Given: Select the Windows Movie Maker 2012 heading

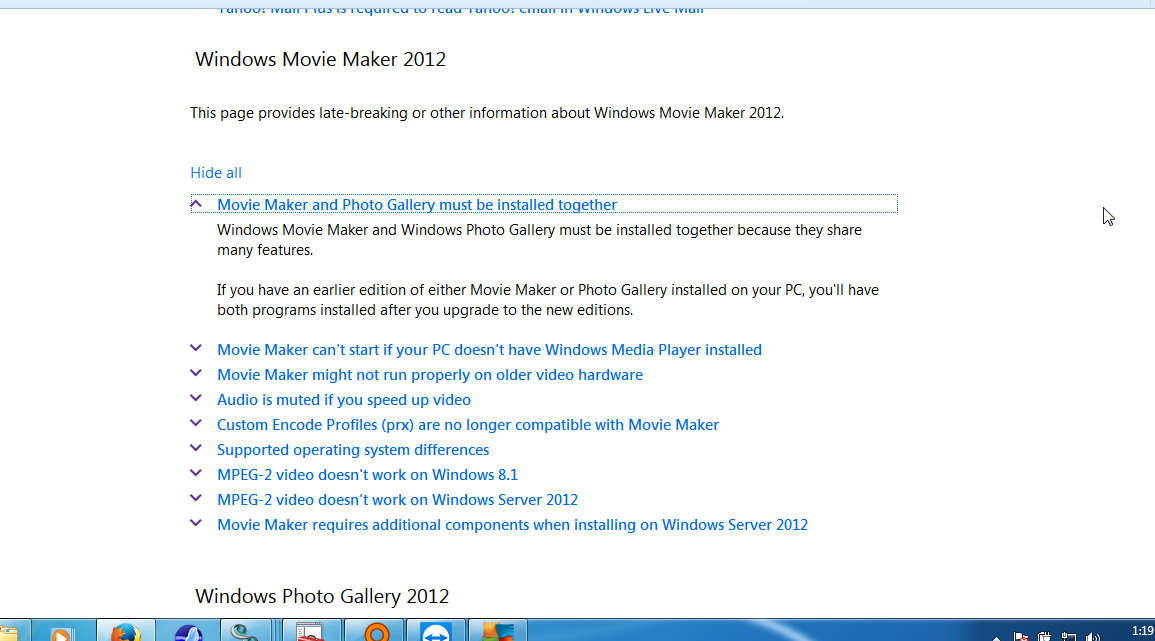Looking at the screenshot, I should coord(320,60).
